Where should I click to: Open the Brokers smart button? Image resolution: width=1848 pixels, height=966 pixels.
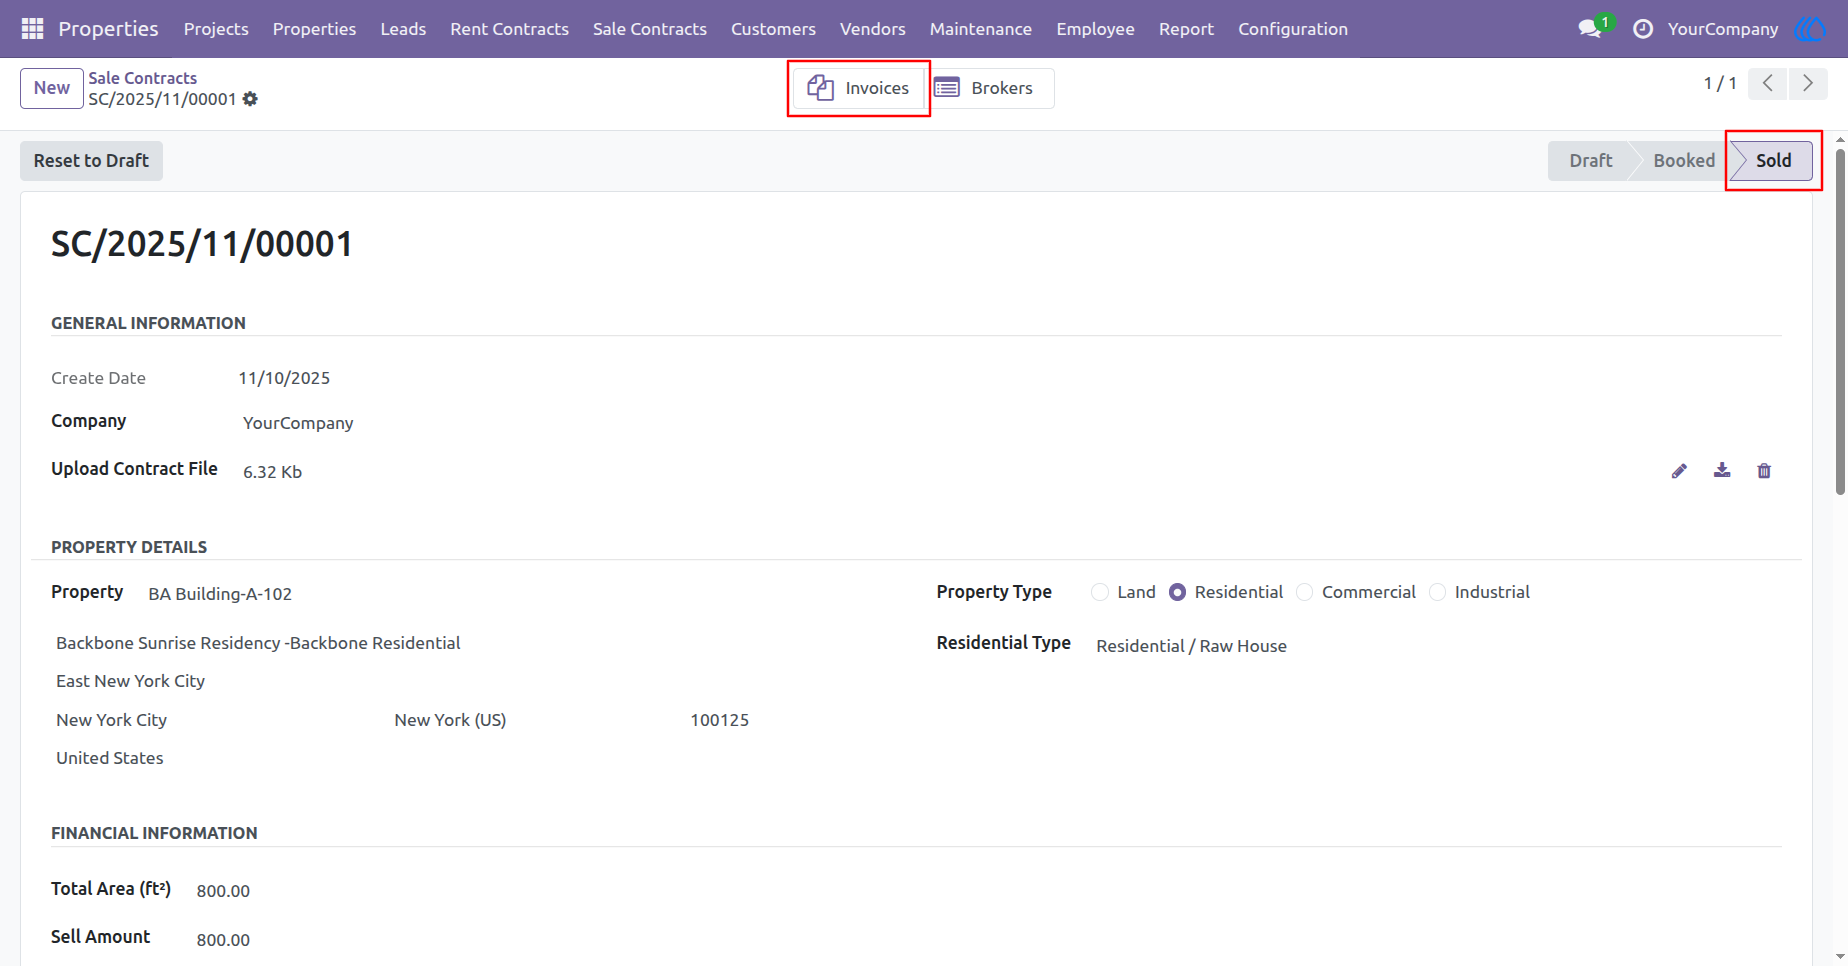point(990,88)
